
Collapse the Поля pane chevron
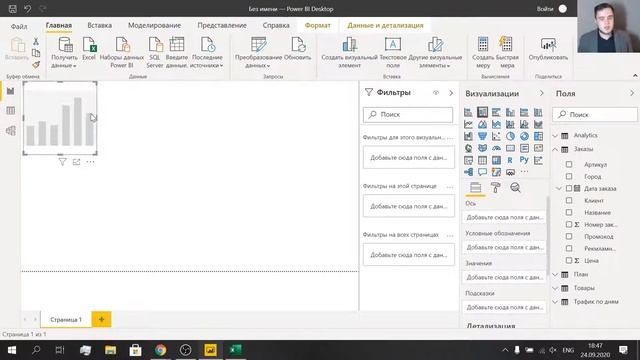(x=632, y=93)
